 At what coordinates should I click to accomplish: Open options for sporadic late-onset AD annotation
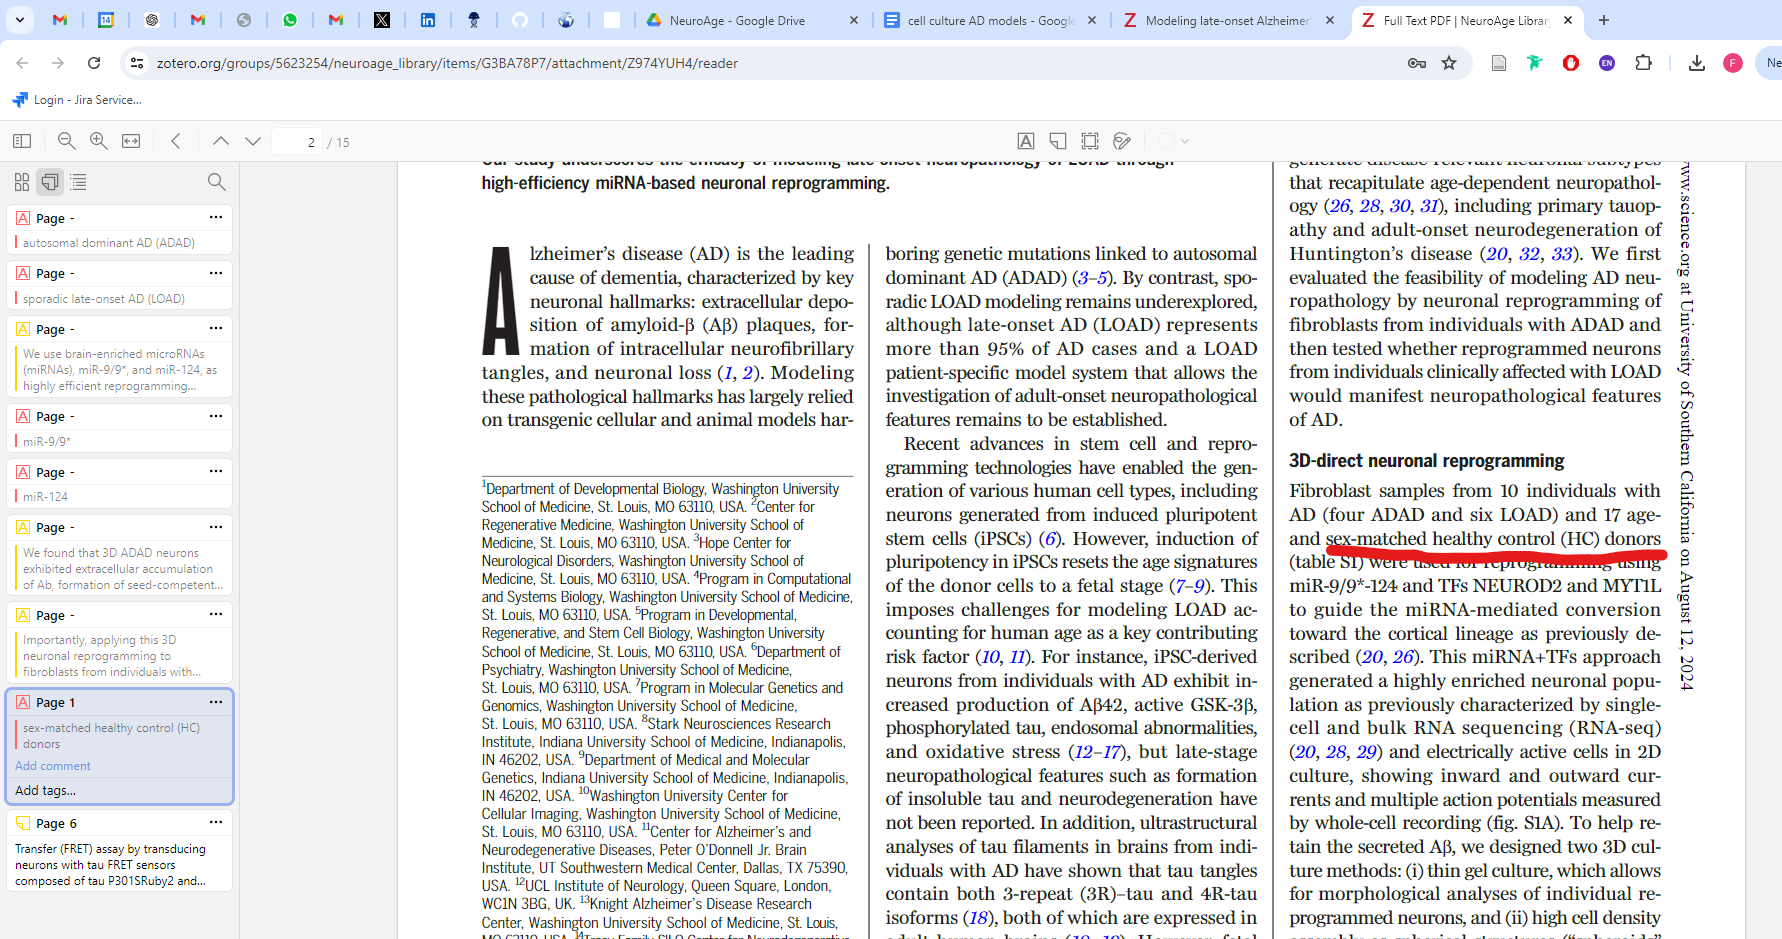pos(216,273)
